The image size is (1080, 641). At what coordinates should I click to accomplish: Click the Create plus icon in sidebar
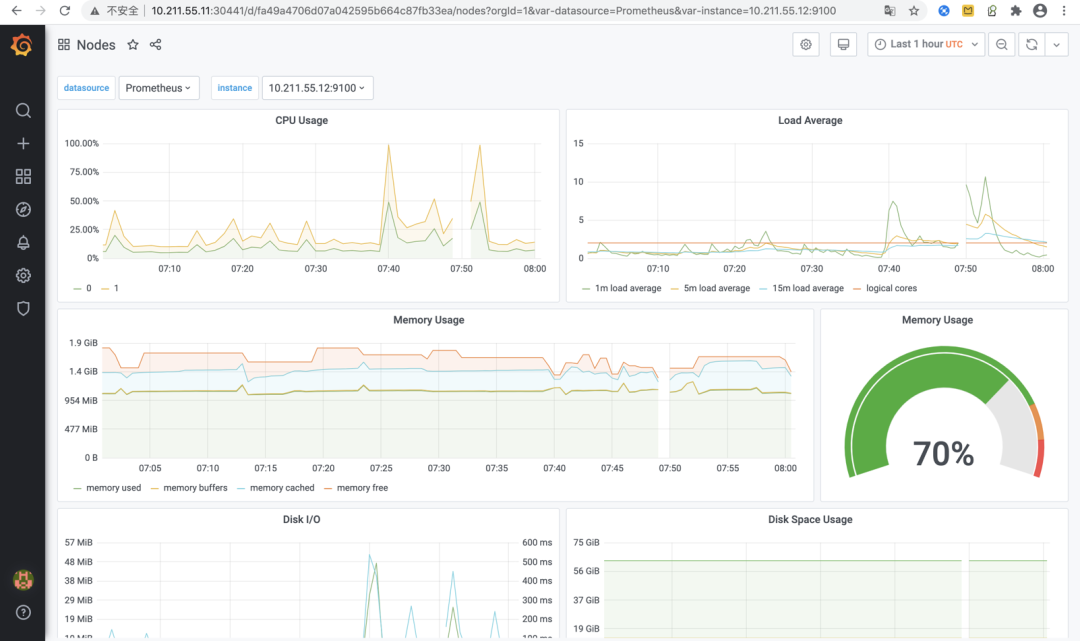tap(23, 143)
